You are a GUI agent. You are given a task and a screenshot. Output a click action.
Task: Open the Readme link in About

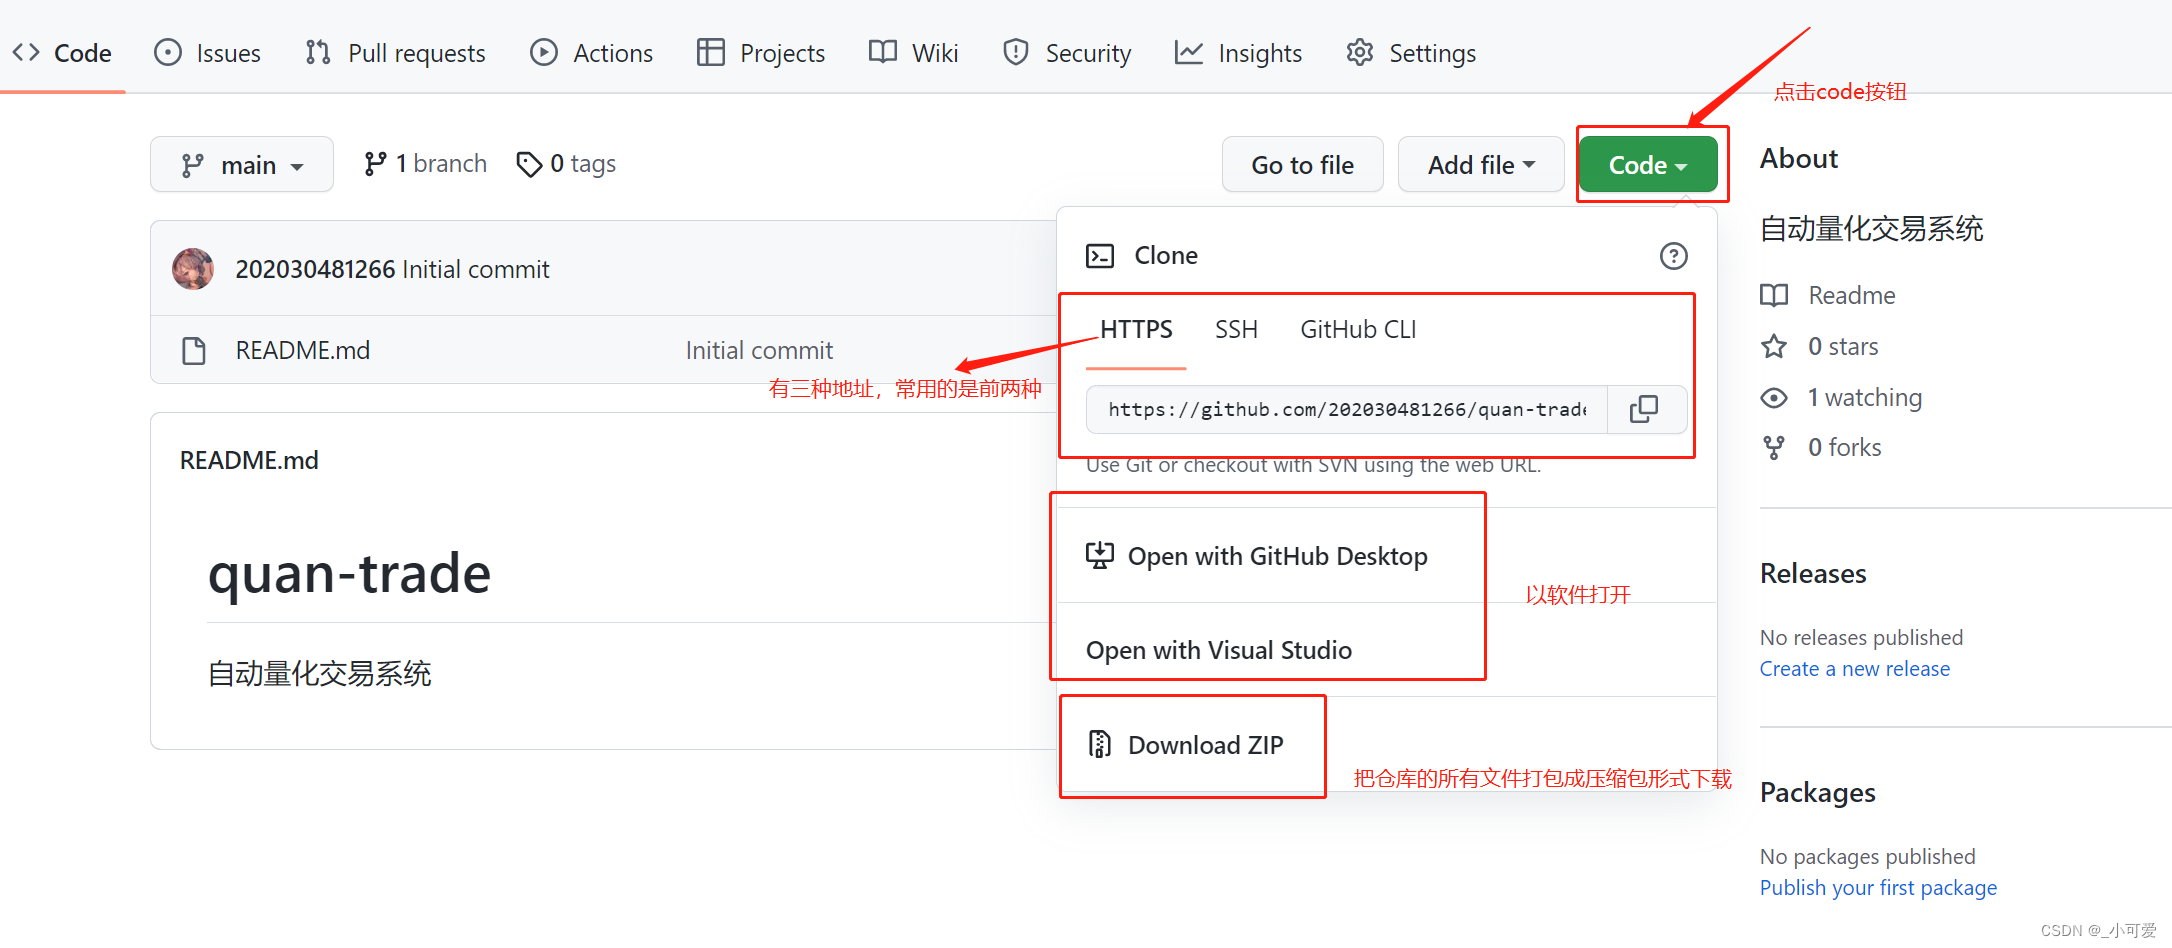pos(1851,296)
